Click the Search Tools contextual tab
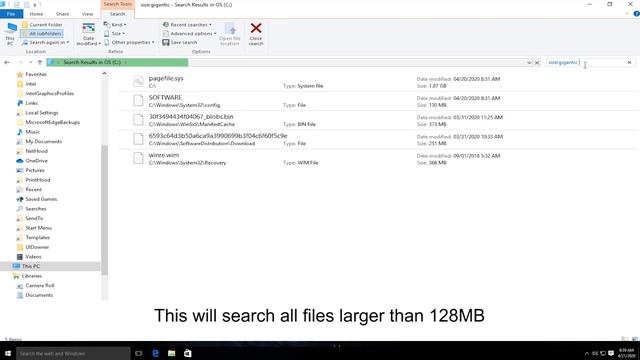 (x=118, y=4)
